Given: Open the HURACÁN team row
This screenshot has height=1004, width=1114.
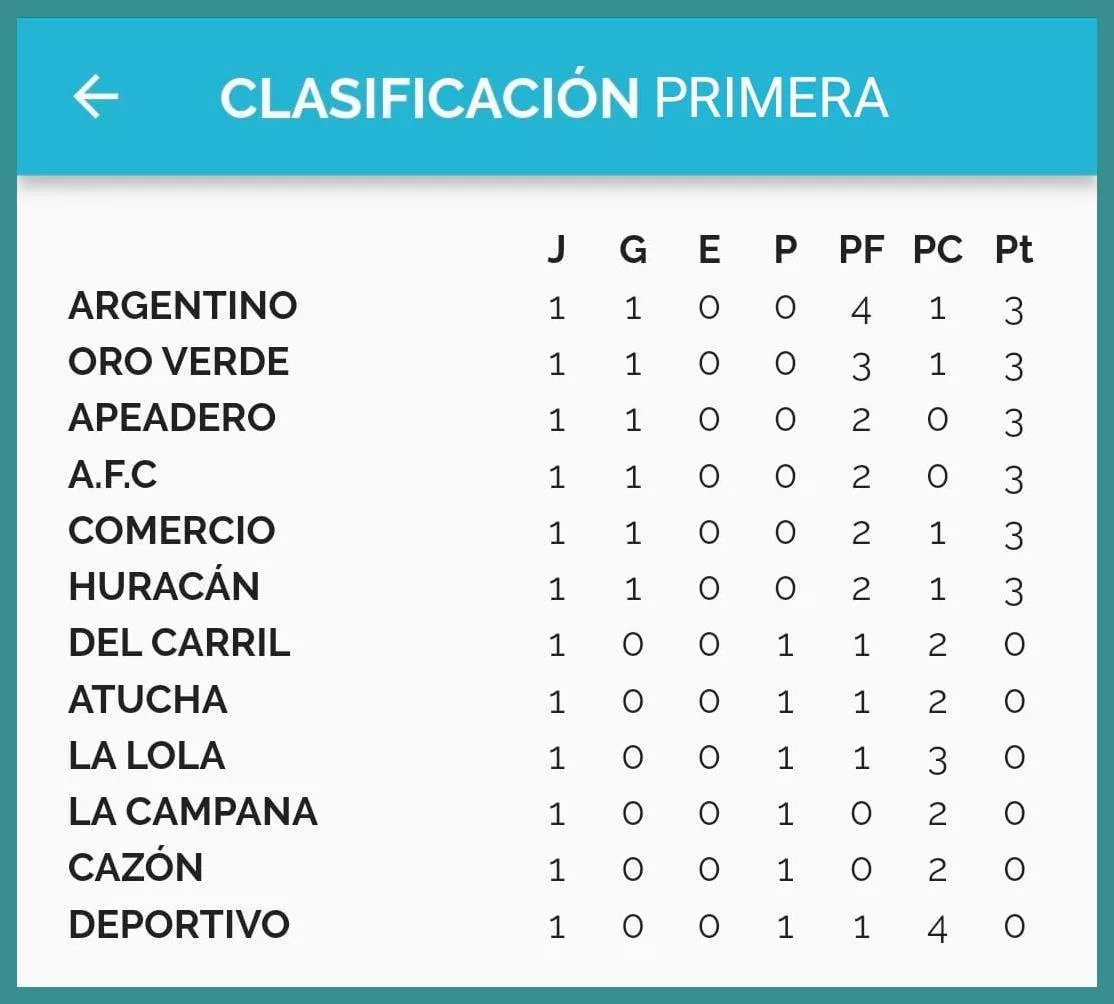Looking at the screenshot, I should pyautogui.click(x=164, y=586).
